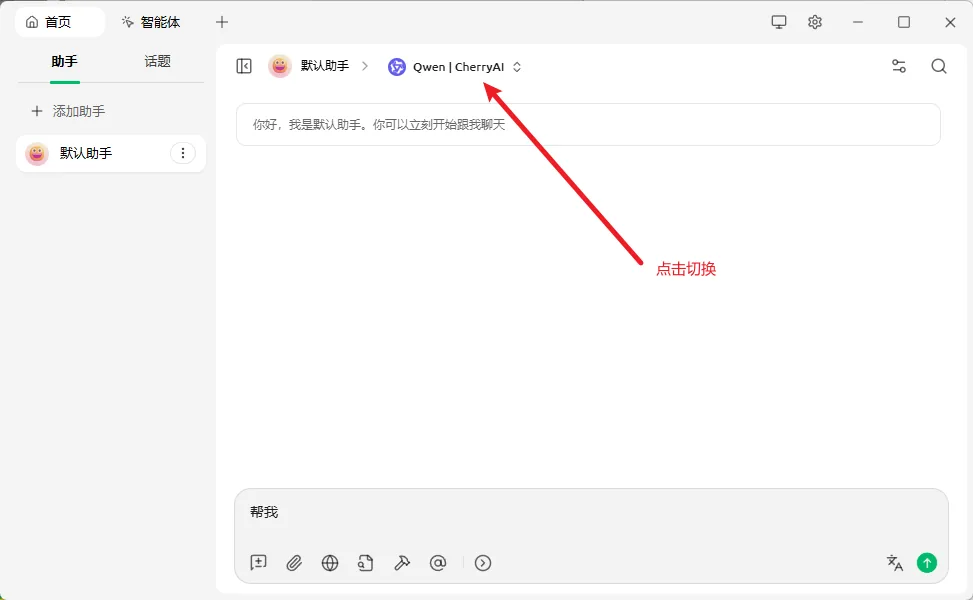The height and width of the screenshot is (600, 973).
Task: Click knowledge base file search icon
Action: pos(365,563)
